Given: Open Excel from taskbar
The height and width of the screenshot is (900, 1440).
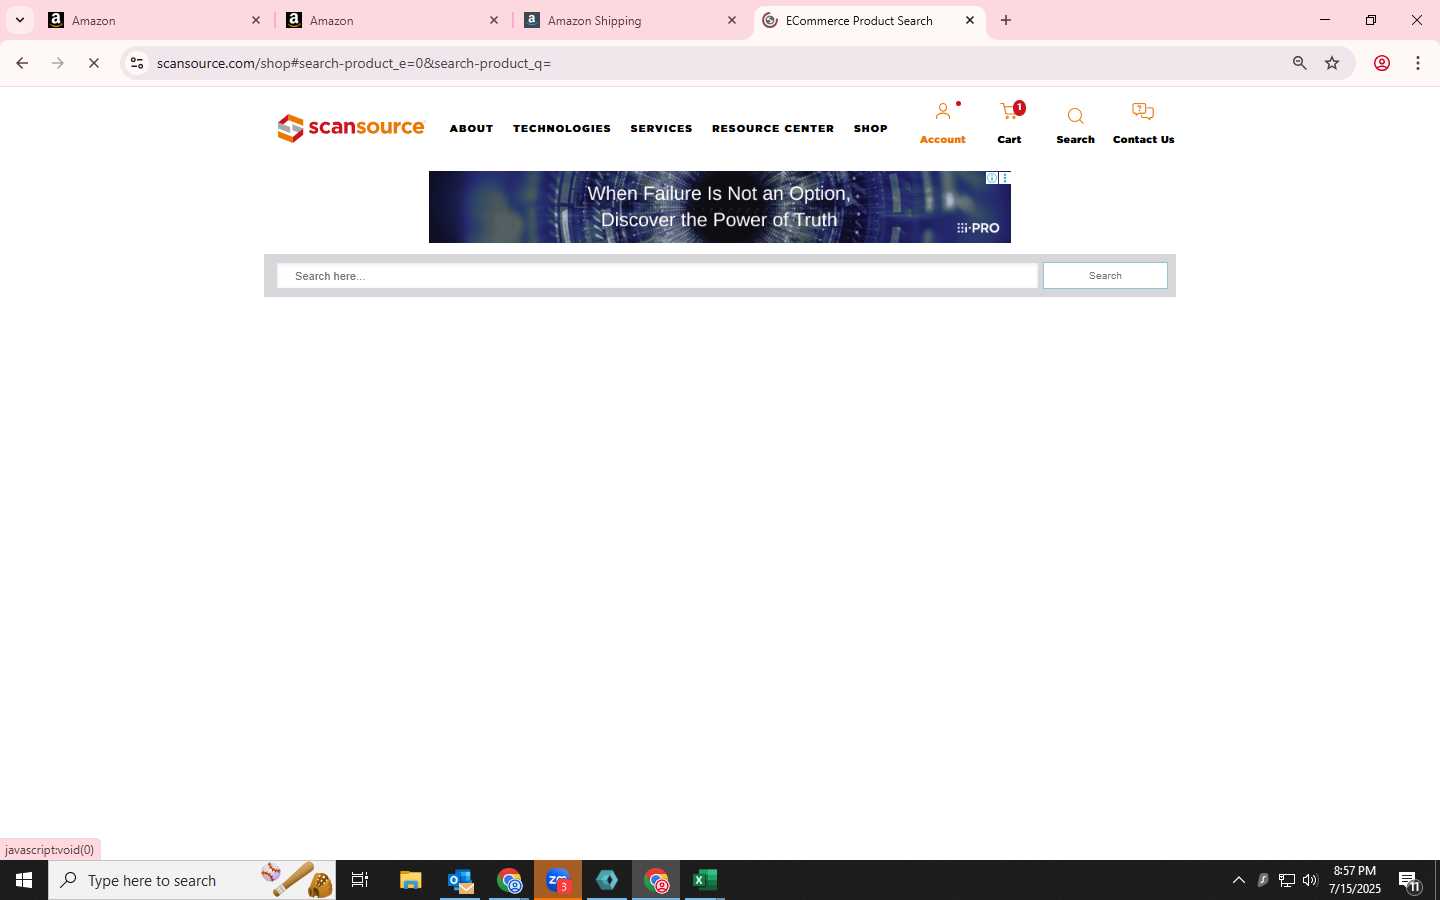Looking at the screenshot, I should click(705, 880).
